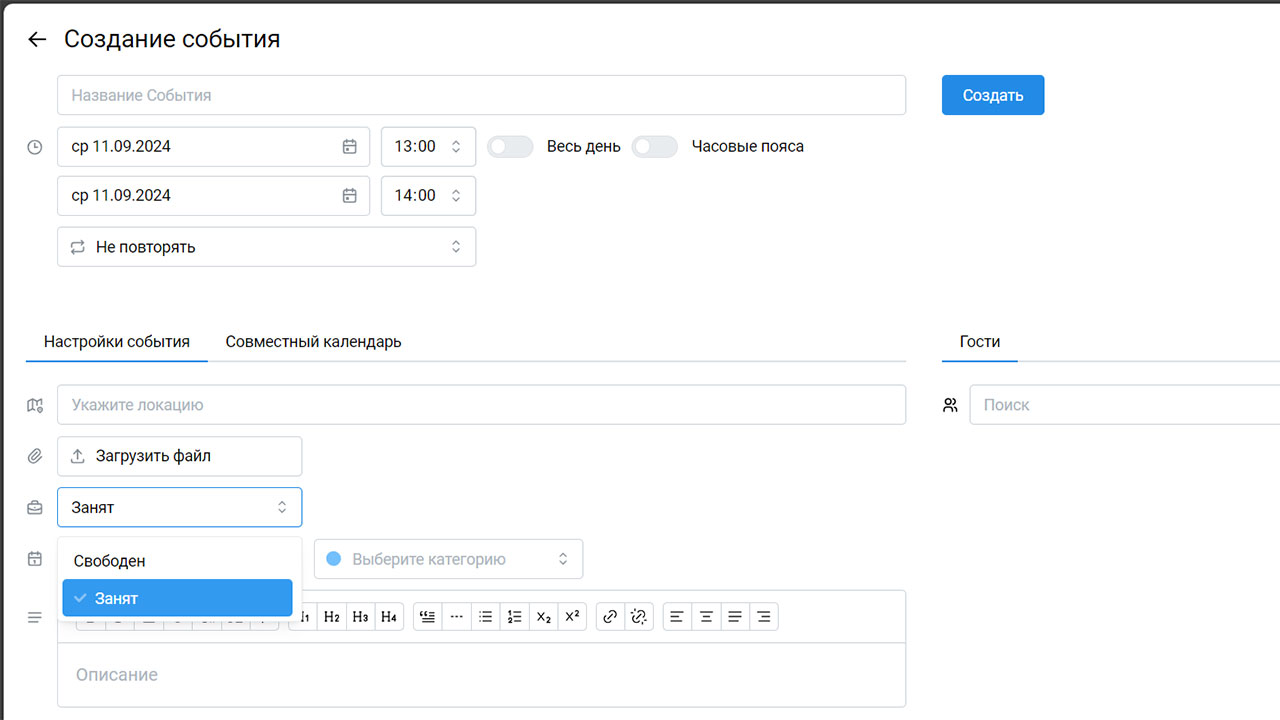Click Загрузить файл upload button
1280x720 pixels.
[x=180, y=456]
